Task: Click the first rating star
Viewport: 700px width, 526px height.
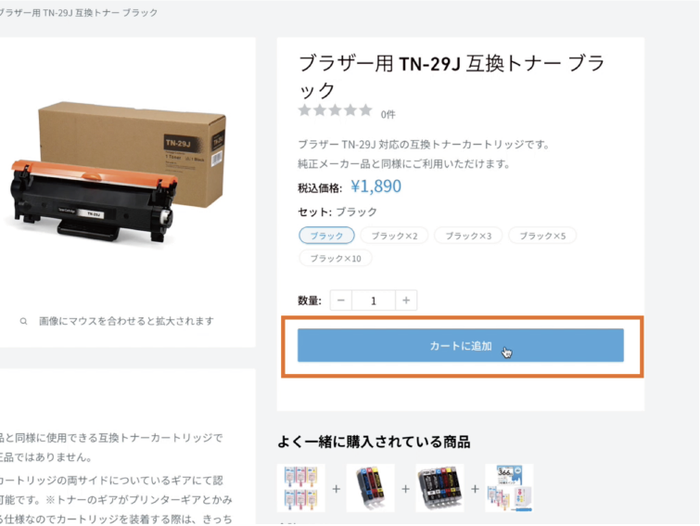Action: (304, 110)
